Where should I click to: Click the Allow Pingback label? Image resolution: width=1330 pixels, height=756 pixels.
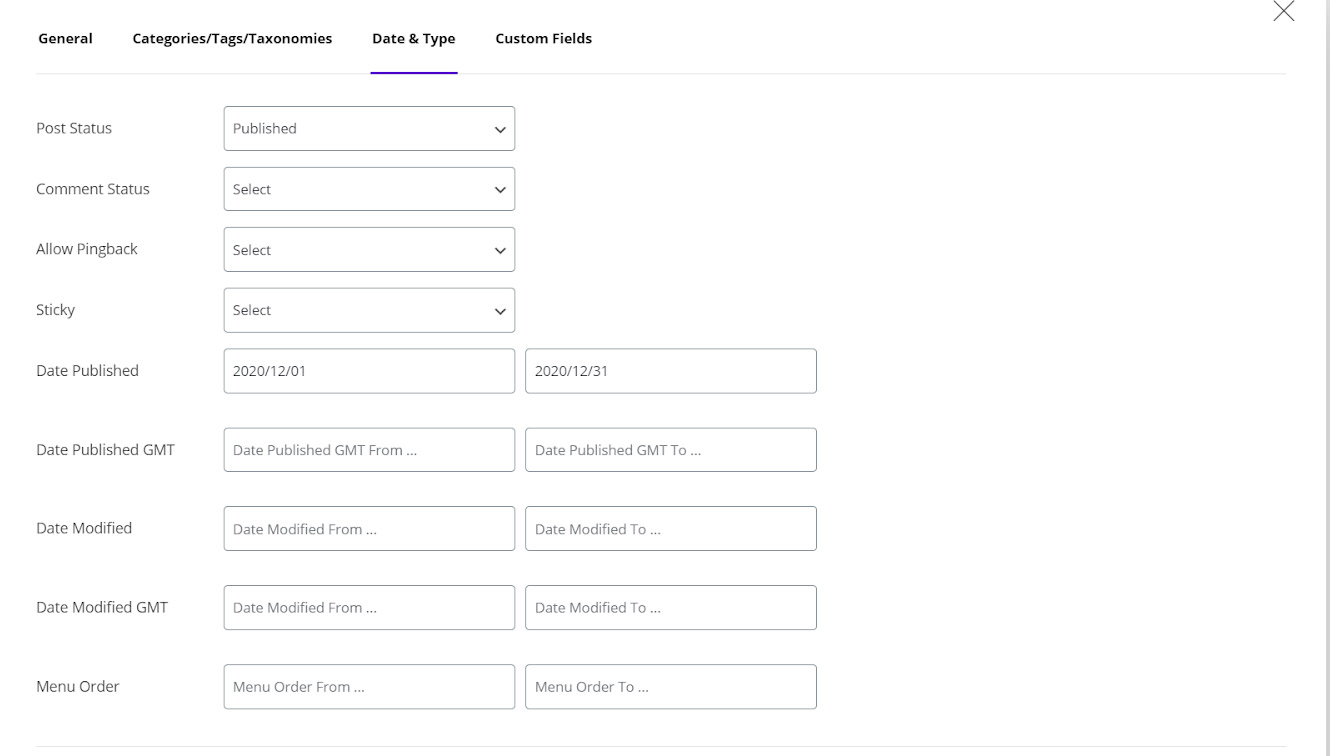coord(87,249)
